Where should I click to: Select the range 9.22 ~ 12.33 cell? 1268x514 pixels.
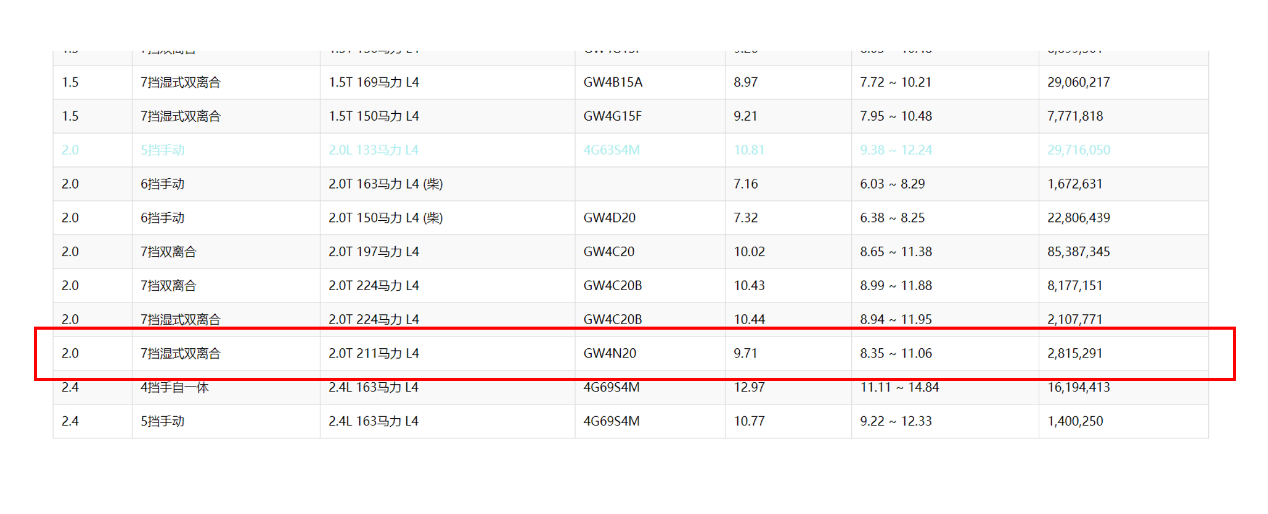[x=896, y=421]
